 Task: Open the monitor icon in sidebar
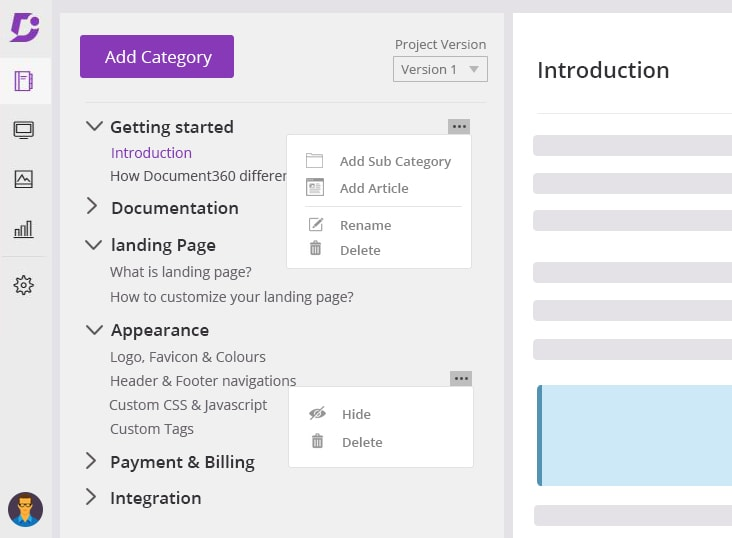click(x=24, y=130)
